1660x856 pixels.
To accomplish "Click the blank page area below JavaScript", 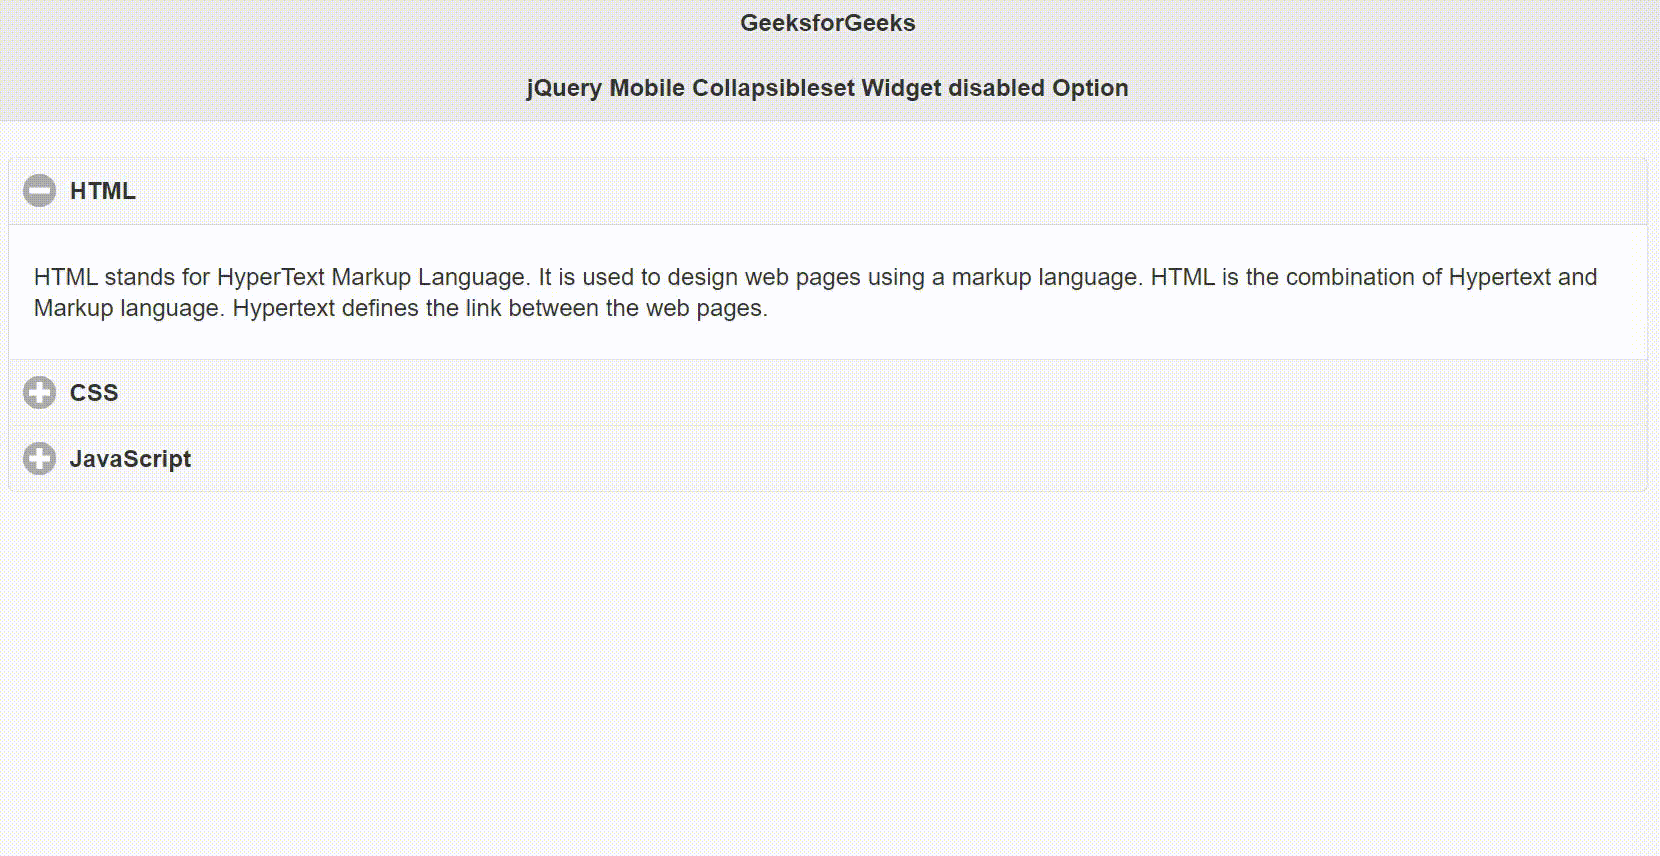I will coord(828,670).
